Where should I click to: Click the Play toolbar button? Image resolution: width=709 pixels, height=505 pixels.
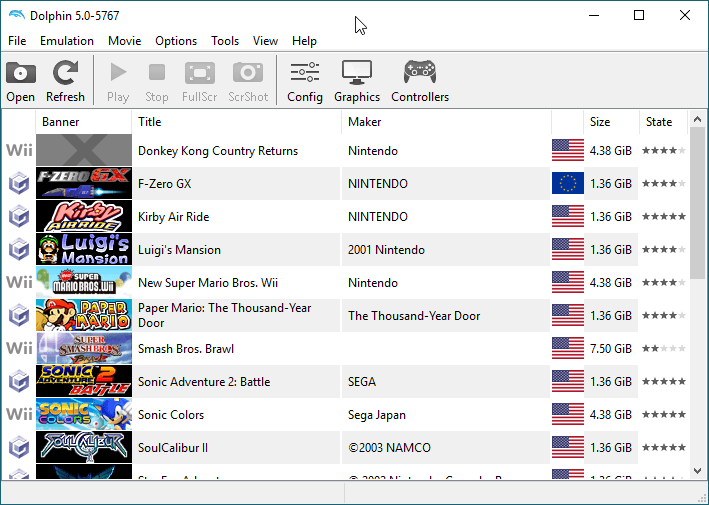point(118,81)
